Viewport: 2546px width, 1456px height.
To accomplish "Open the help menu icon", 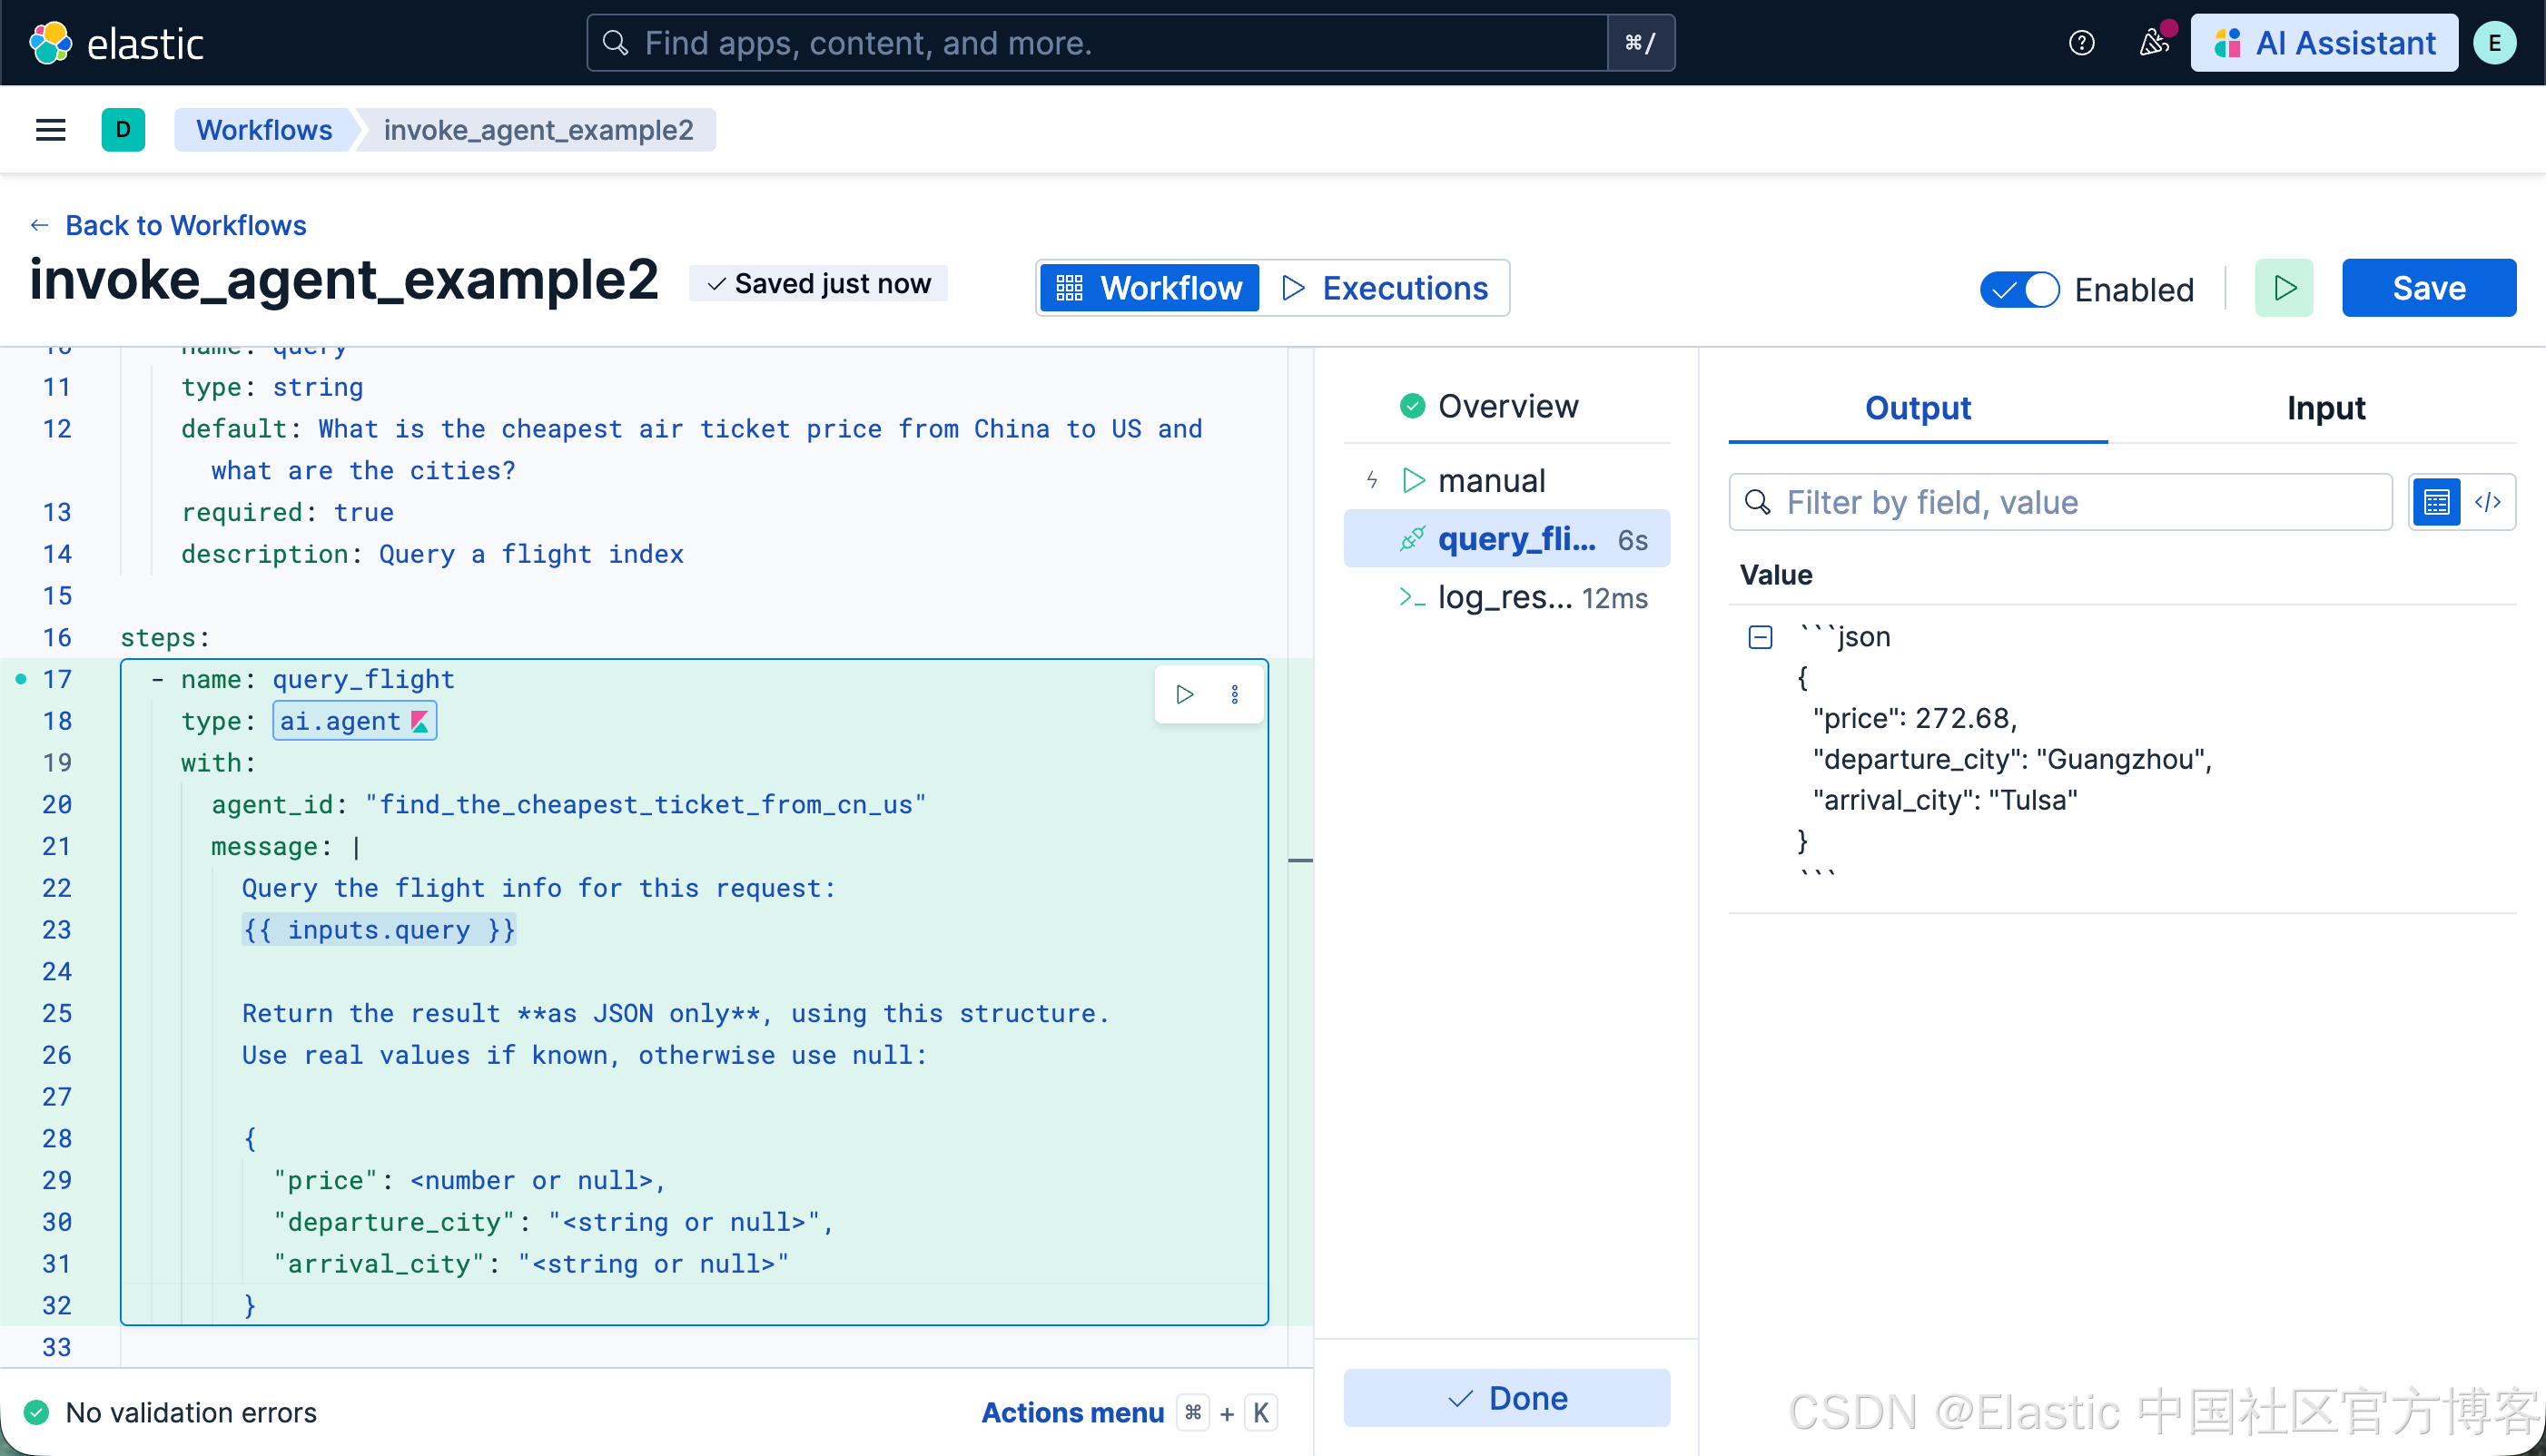I will 2081,43.
